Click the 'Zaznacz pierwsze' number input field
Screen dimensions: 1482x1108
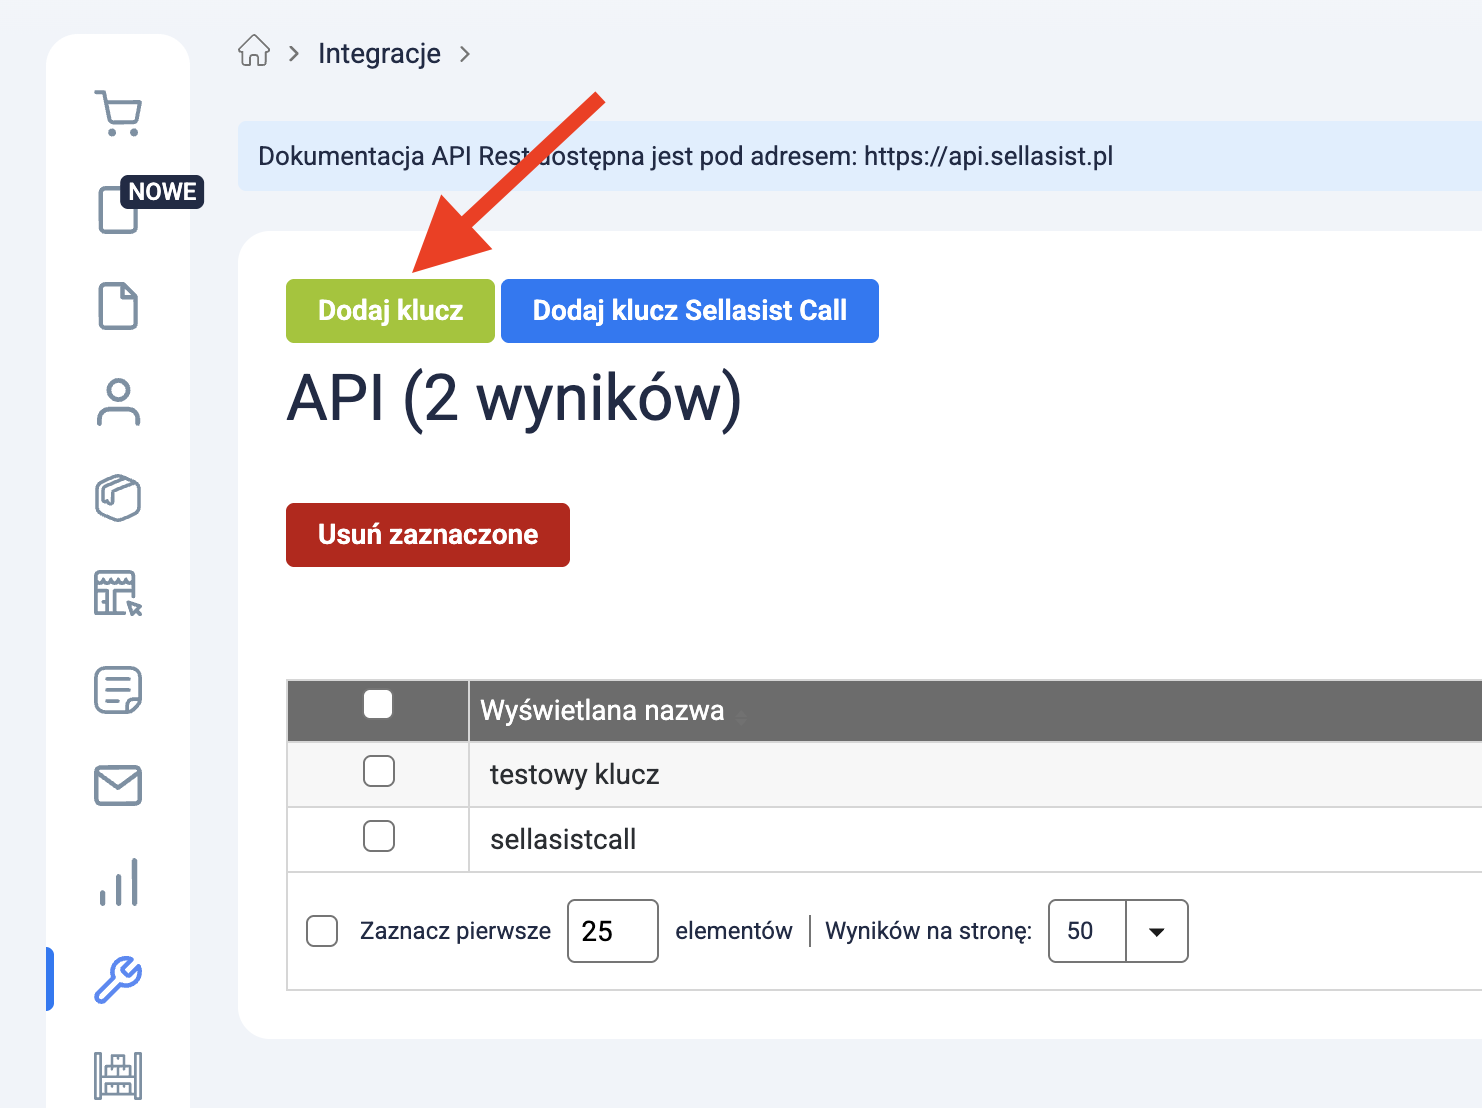coord(612,931)
